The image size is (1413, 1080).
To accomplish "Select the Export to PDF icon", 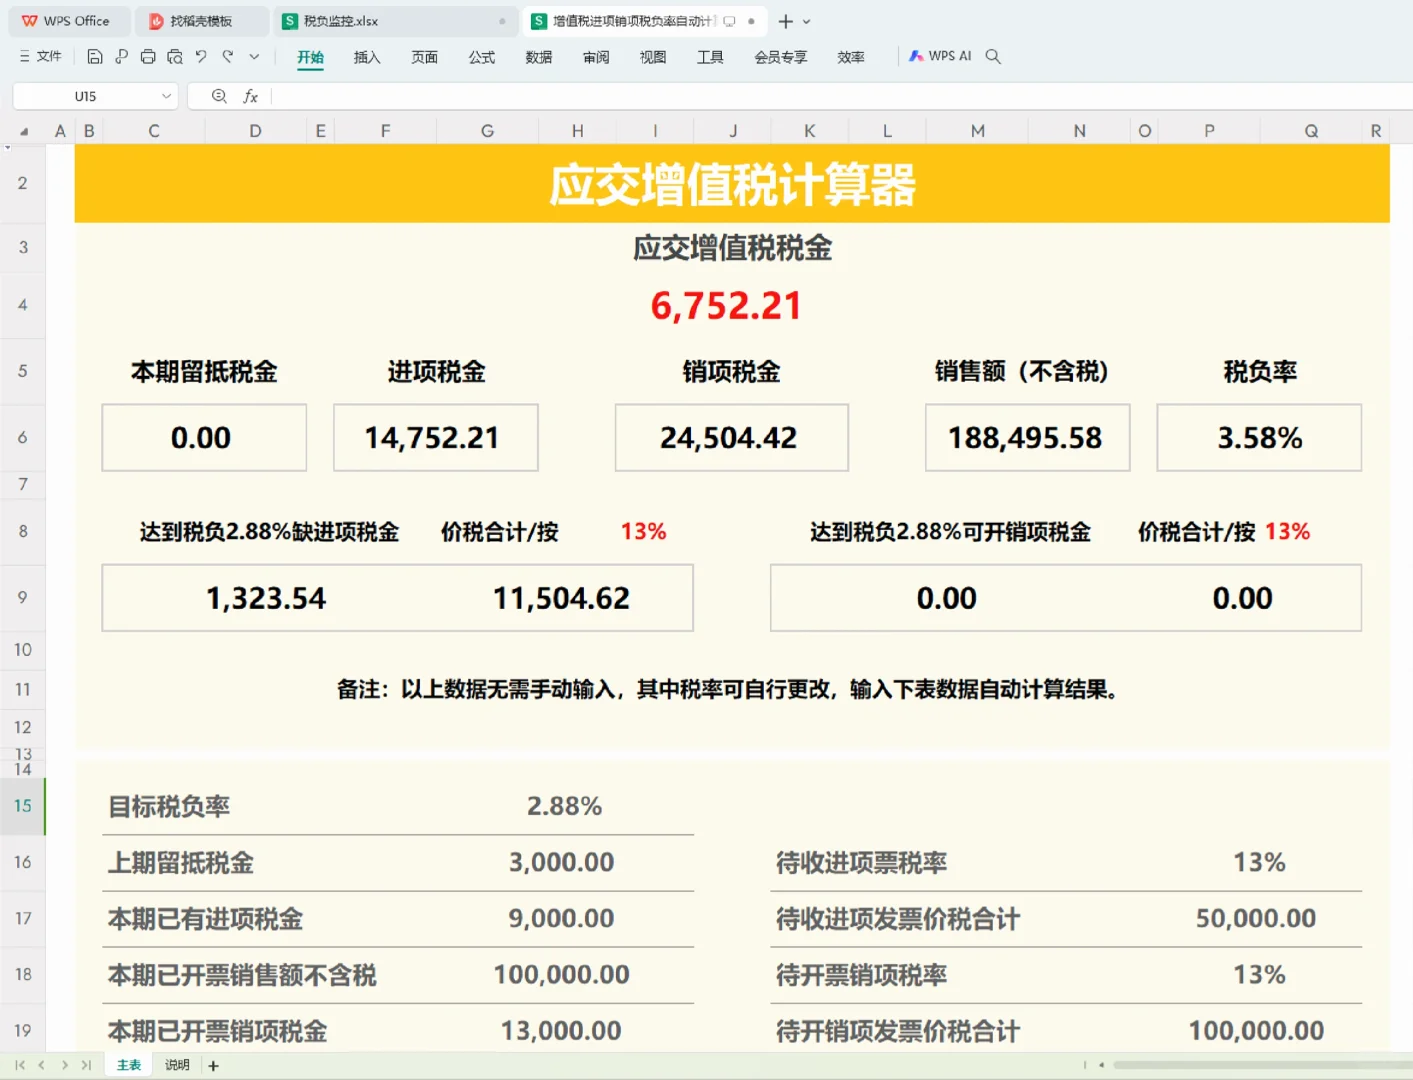I will click(x=121, y=56).
